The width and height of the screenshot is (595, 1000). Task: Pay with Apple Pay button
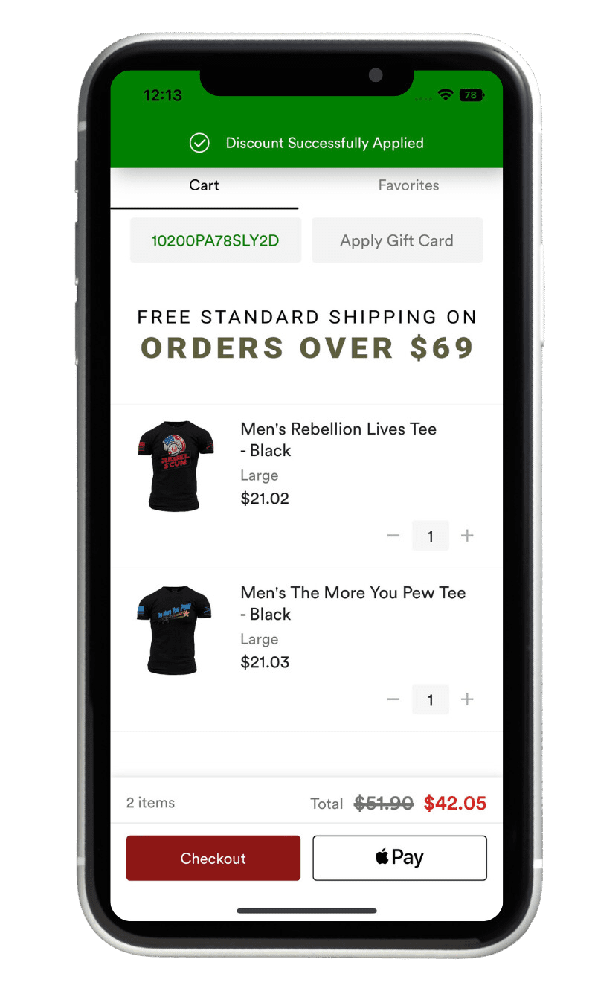(x=399, y=858)
